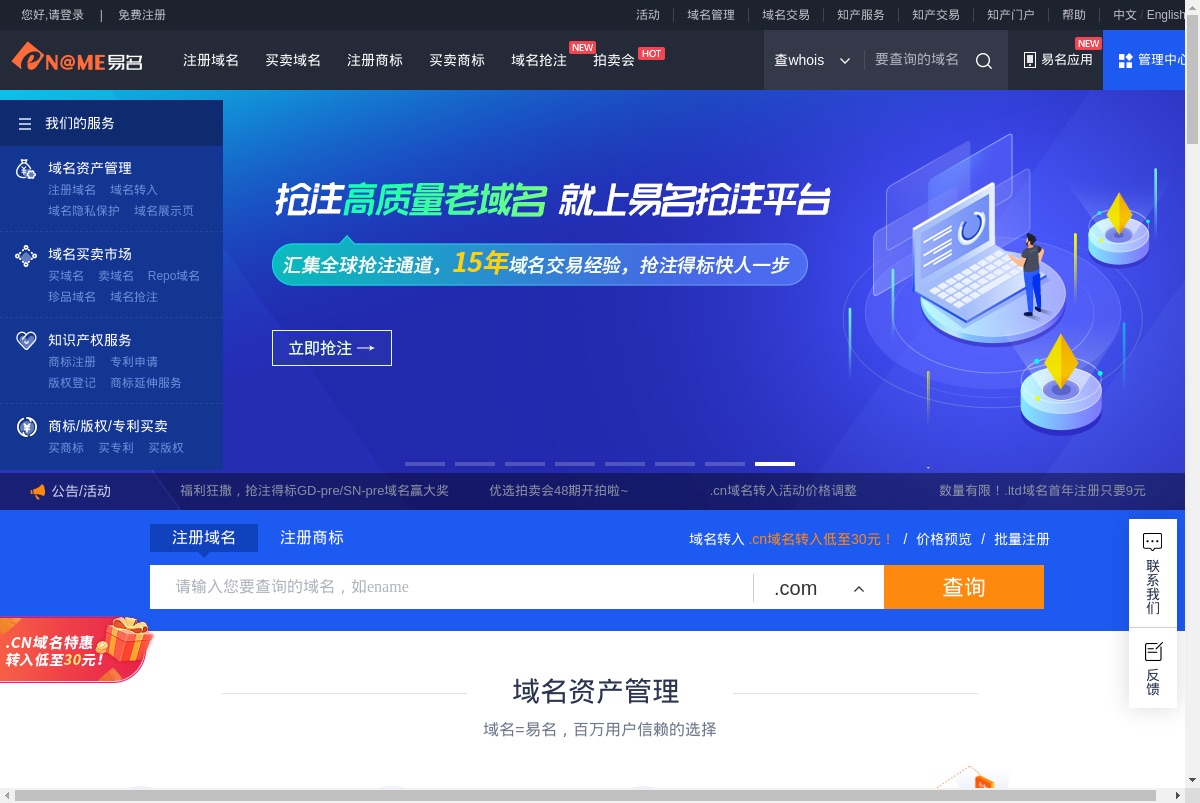Click 商标延伸服务 in the sidebar
The image size is (1200, 803).
(x=146, y=383)
